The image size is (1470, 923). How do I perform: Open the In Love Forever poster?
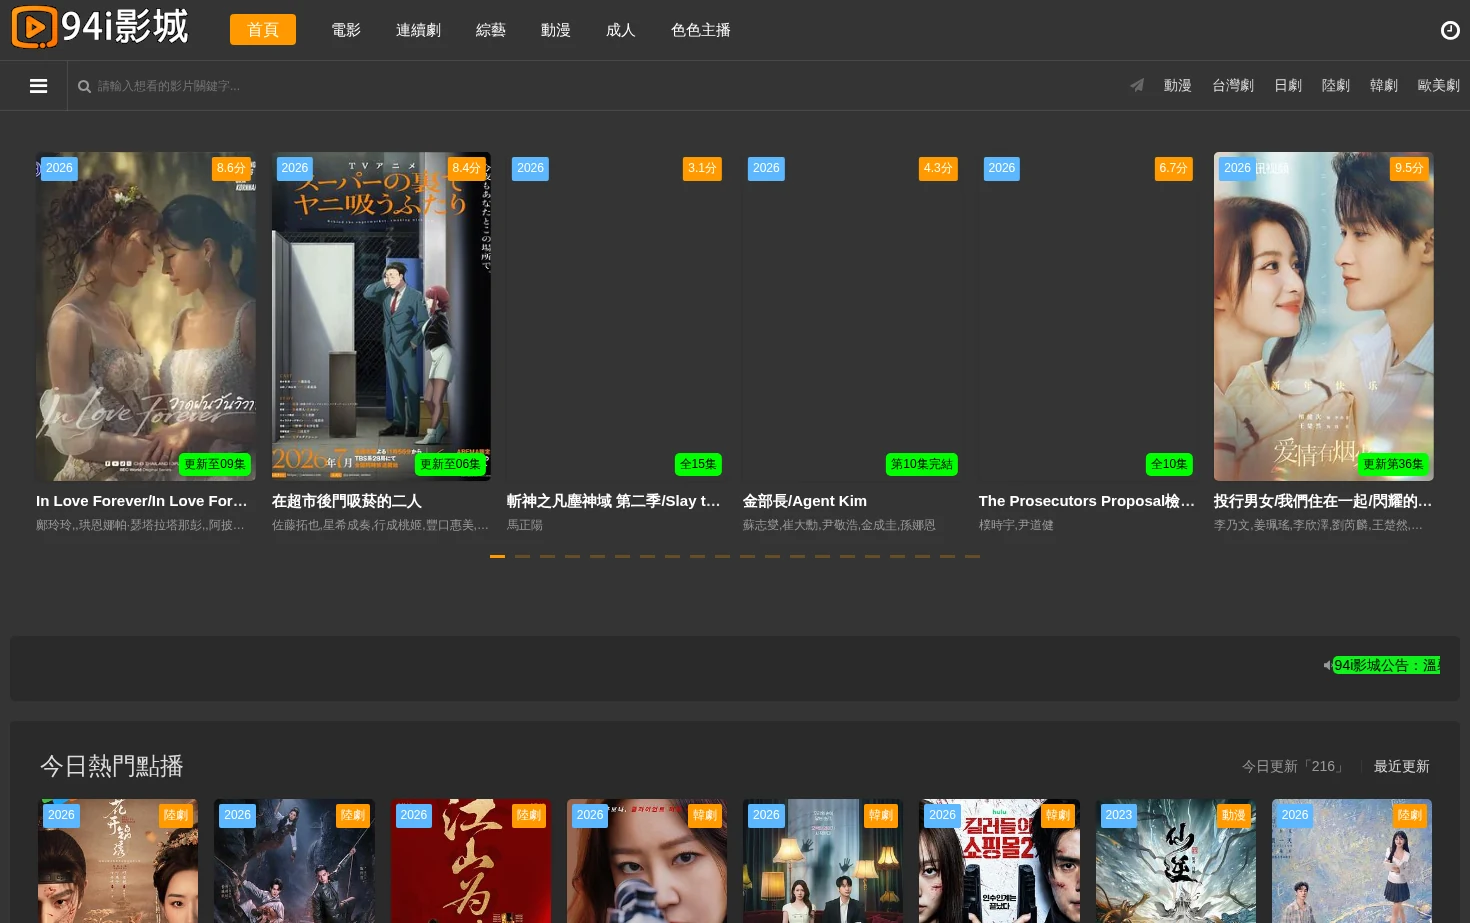pos(146,316)
